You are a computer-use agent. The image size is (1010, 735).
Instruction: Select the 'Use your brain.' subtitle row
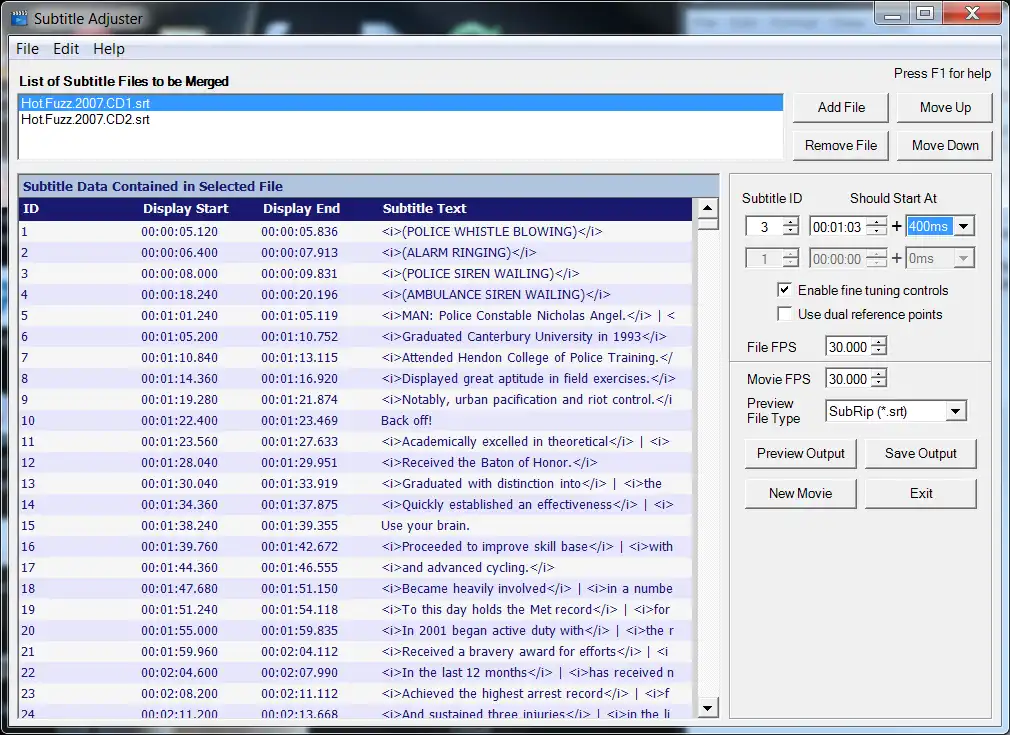(x=356, y=526)
